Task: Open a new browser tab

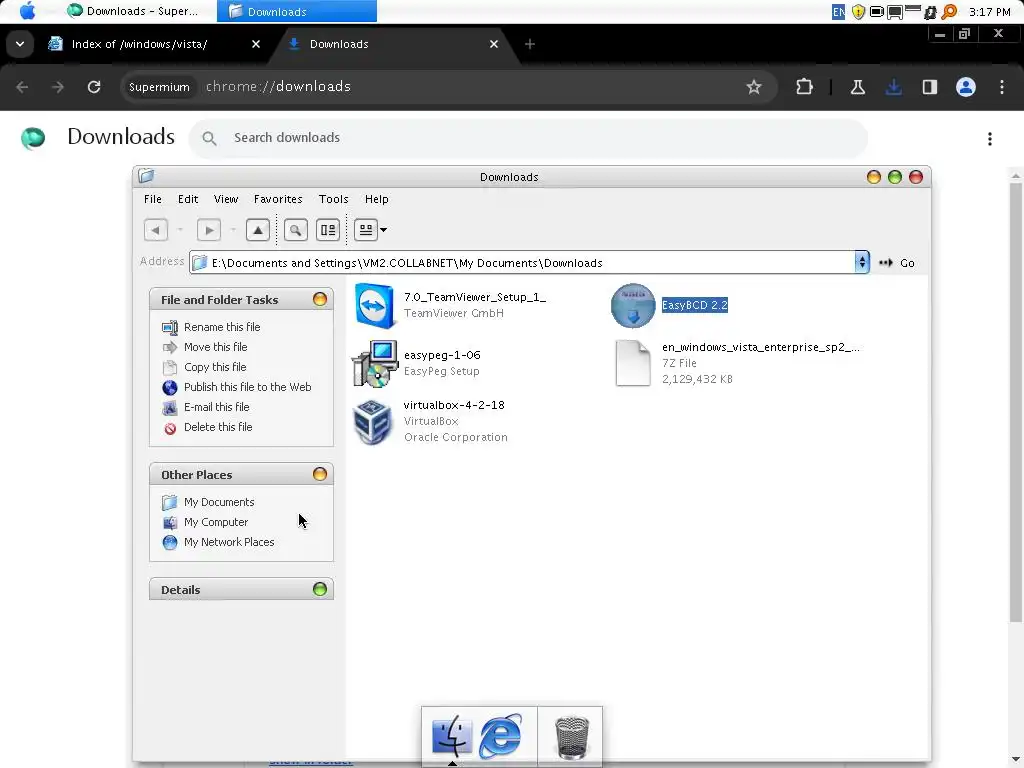Action: (x=530, y=44)
